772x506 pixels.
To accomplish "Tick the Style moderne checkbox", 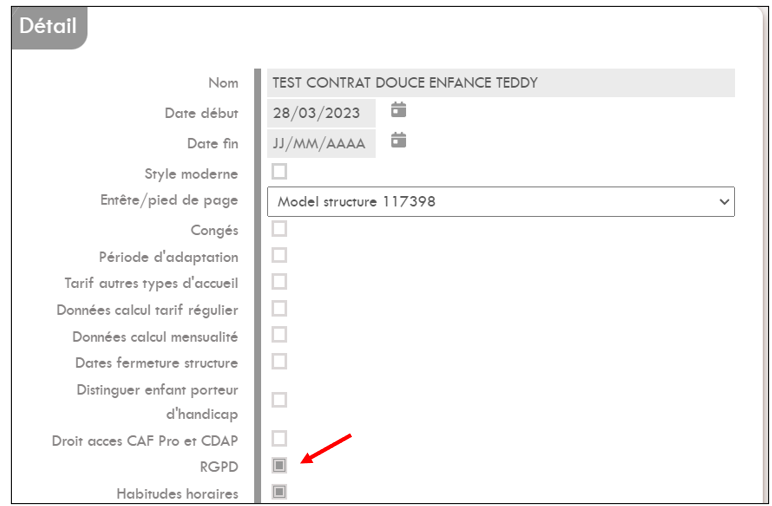I will click(x=279, y=172).
